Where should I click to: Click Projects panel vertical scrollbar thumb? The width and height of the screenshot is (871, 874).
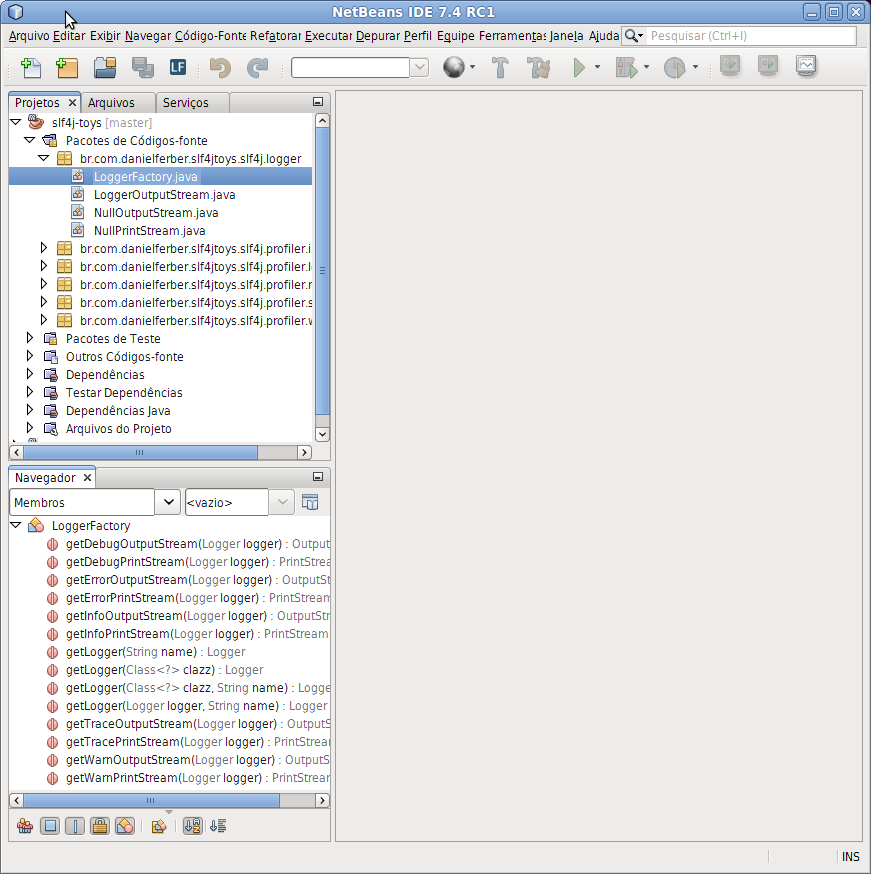point(322,271)
